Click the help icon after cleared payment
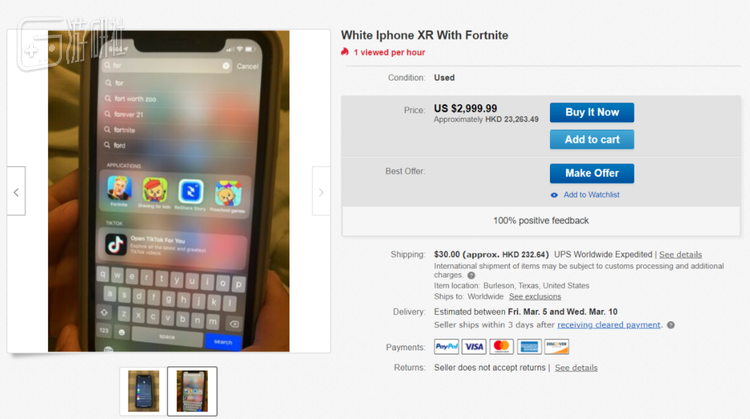The image size is (750, 419). (x=671, y=325)
